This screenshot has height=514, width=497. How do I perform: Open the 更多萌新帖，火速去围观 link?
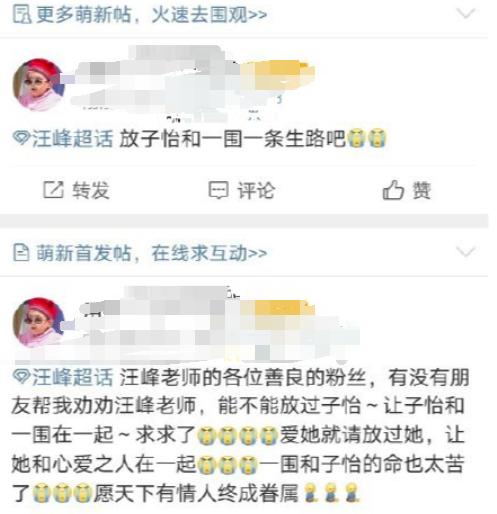point(152,15)
